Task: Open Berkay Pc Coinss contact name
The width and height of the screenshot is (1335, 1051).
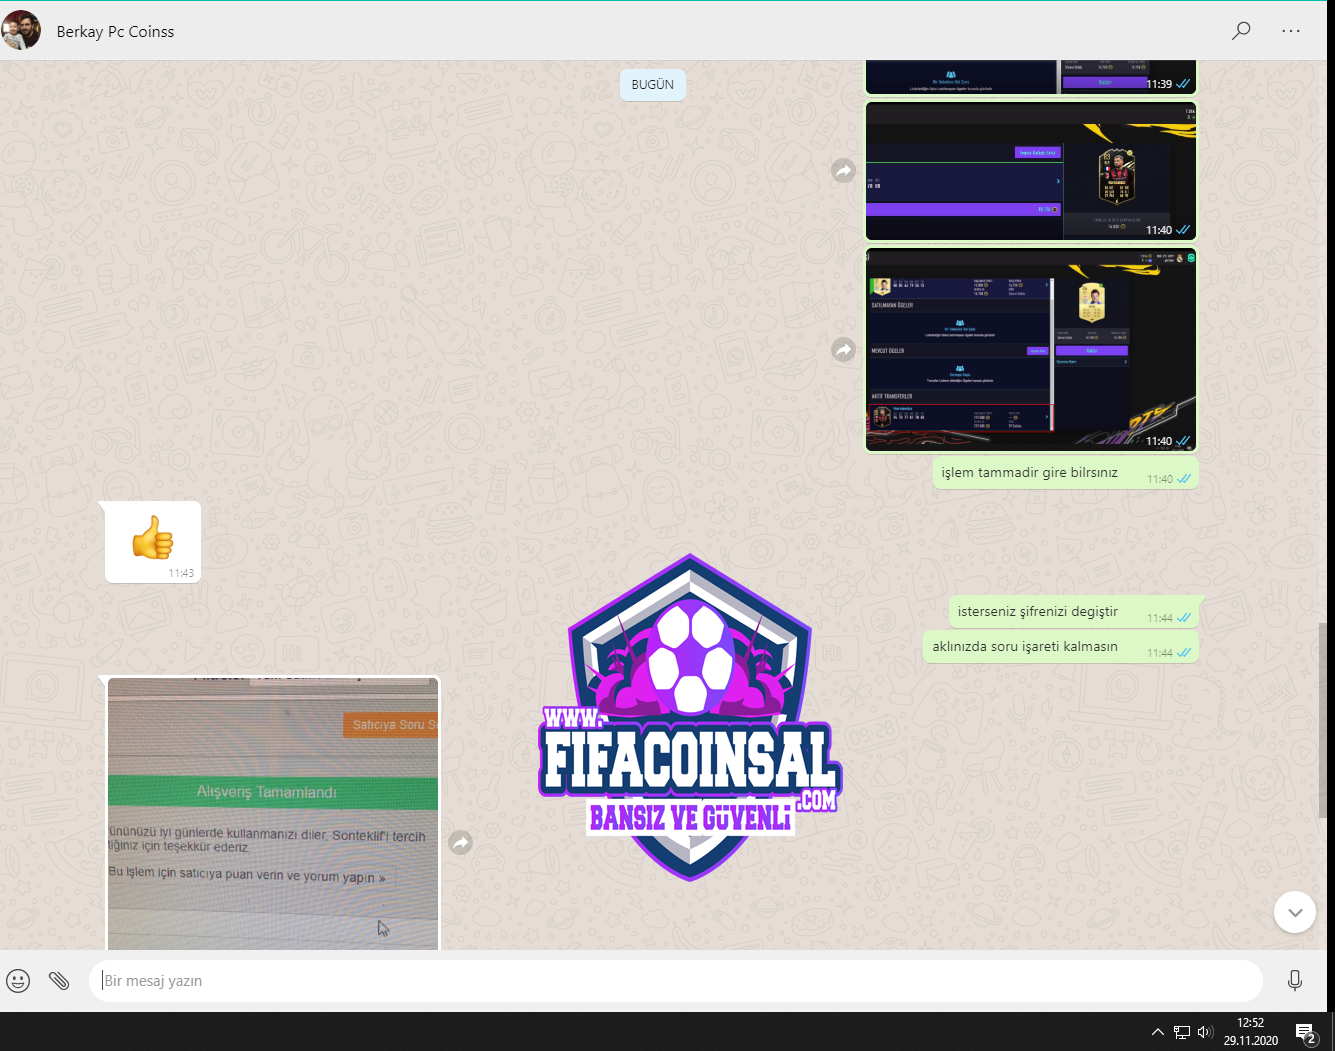Action: [x=115, y=32]
